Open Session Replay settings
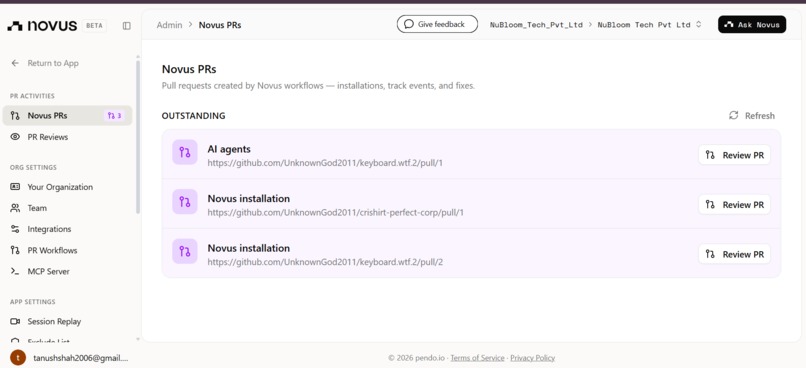This screenshot has height=368, width=806. (x=67, y=321)
